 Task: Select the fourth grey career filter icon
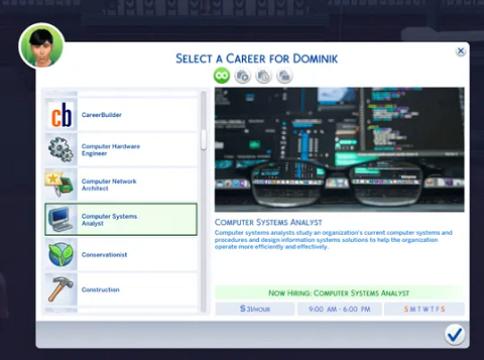(284, 76)
